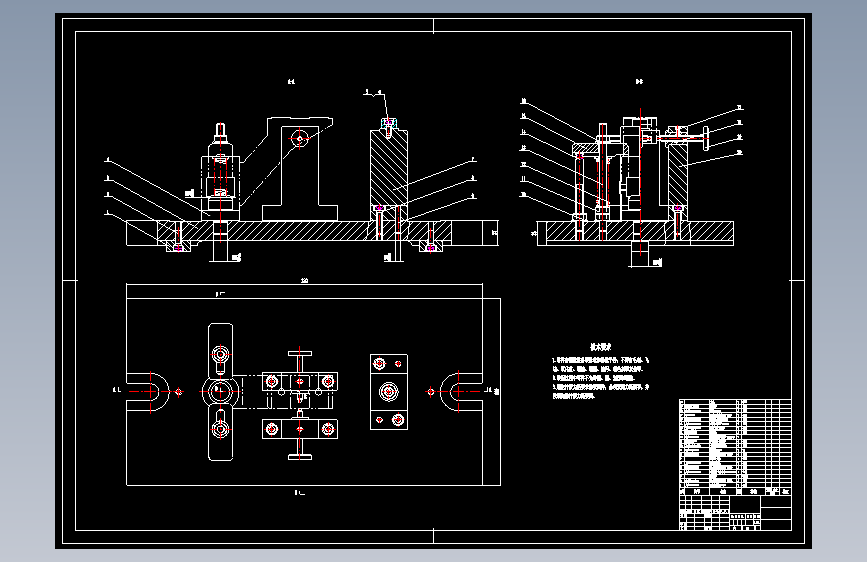This screenshot has width=867, height=562.
Task: Select the left U-shaped mounting slot in plan view
Action: (x=148, y=392)
